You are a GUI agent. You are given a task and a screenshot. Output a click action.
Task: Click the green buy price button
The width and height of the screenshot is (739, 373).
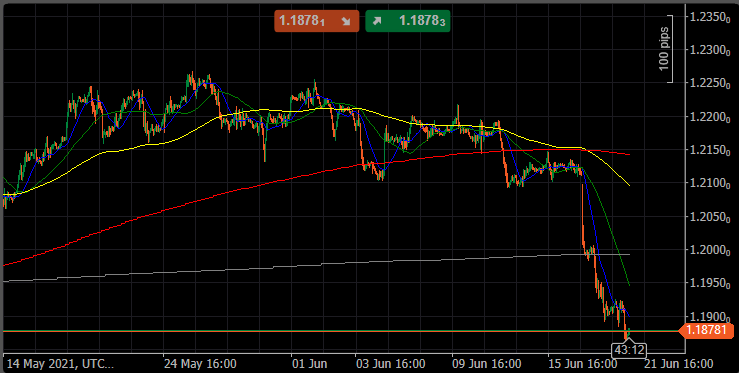click(x=408, y=21)
